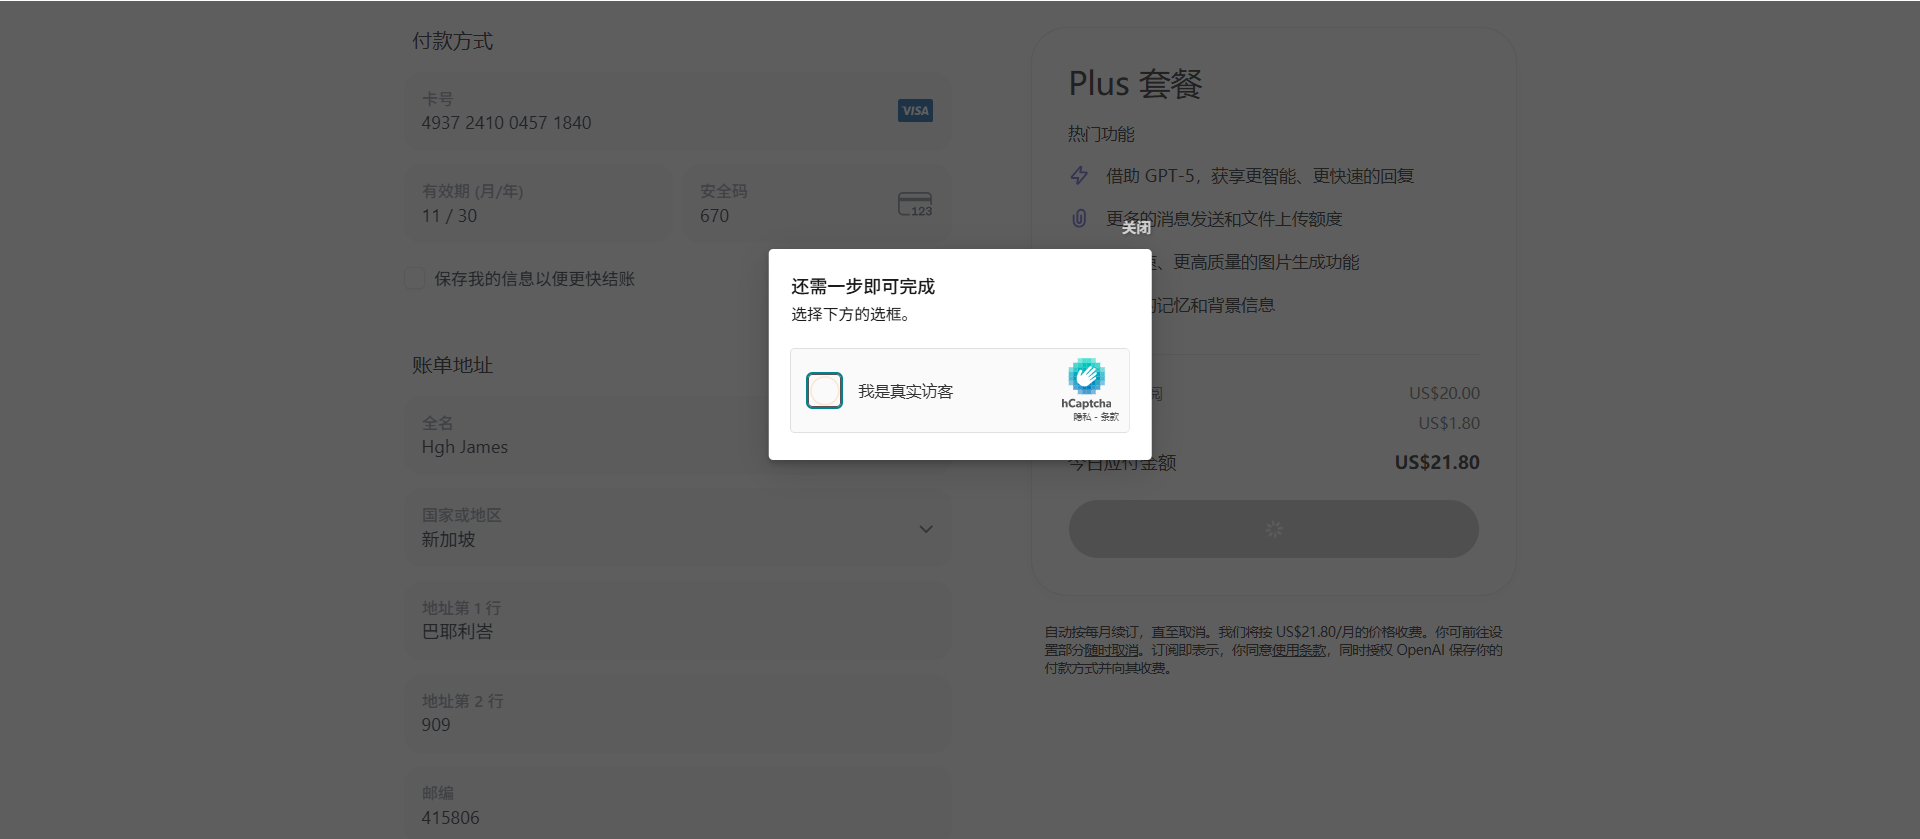Image resolution: width=1920 pixels, height=839 pixels.
Task: Open the hCaptcha 隐私 link
Action: click(1082, 417)
